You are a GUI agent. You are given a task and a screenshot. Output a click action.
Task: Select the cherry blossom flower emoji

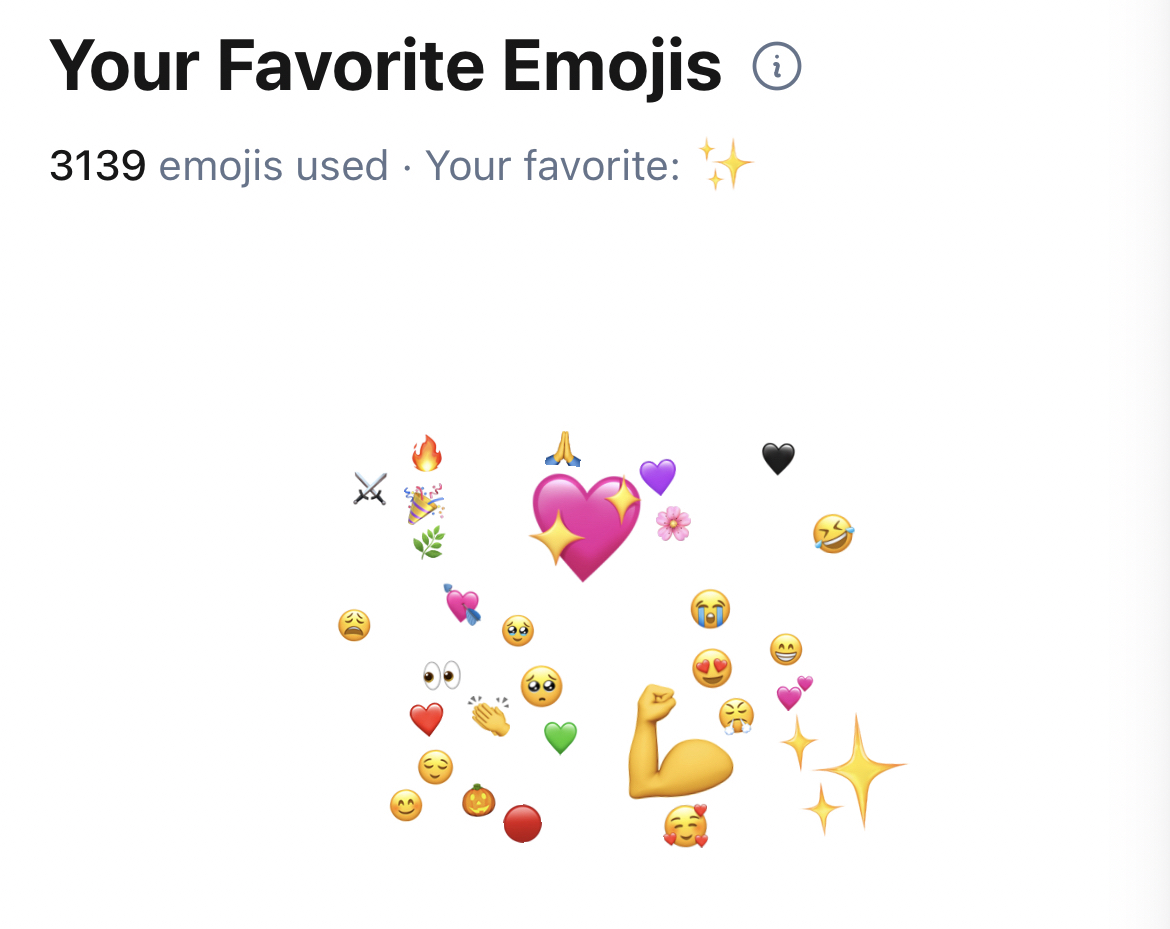[x=673, y=523]
